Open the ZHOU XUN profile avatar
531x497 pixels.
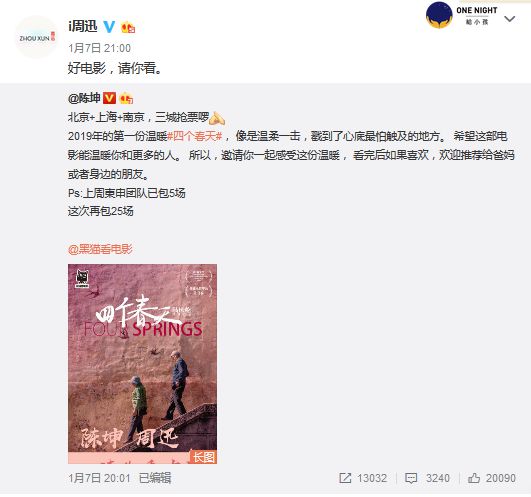click(x=36, y=37)
